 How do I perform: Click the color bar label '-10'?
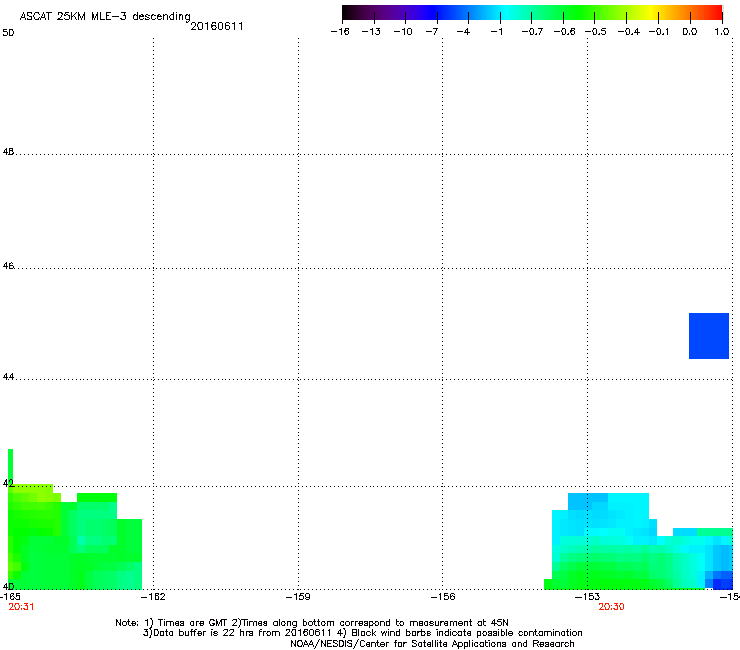[x=403, y=32]
